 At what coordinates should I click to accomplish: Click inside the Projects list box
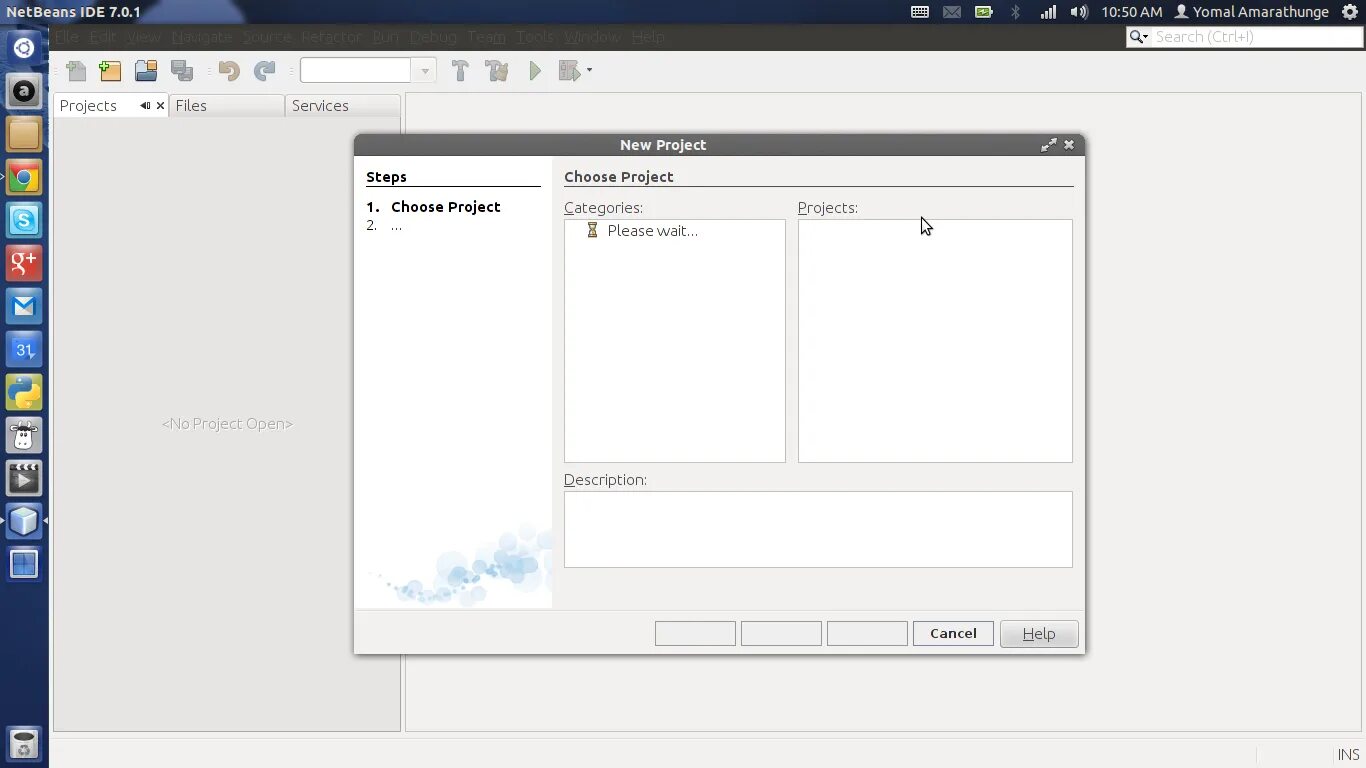coord(935,341)
